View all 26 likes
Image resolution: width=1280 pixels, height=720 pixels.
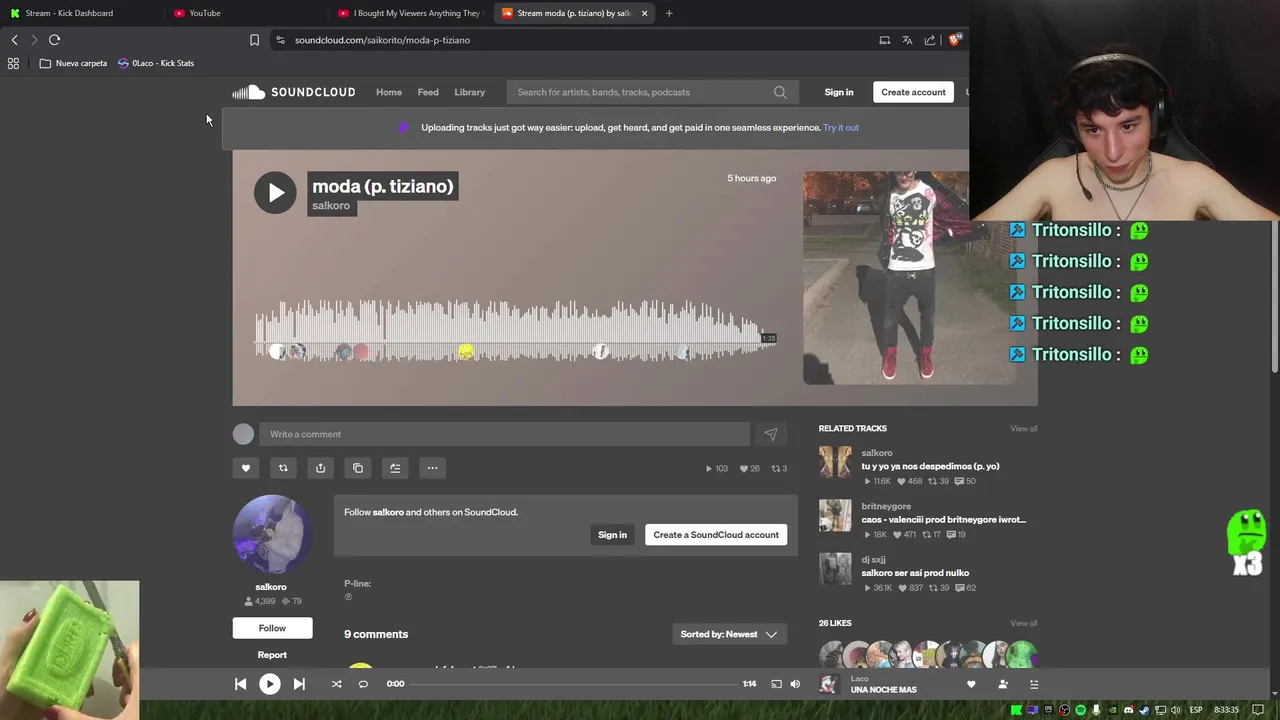pyautogui.click(x=1024, y=623)
